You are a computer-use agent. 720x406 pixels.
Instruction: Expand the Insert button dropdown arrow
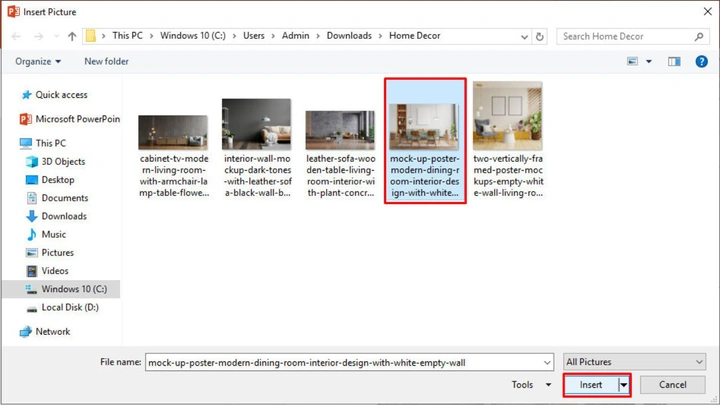[x=624, y=385]
